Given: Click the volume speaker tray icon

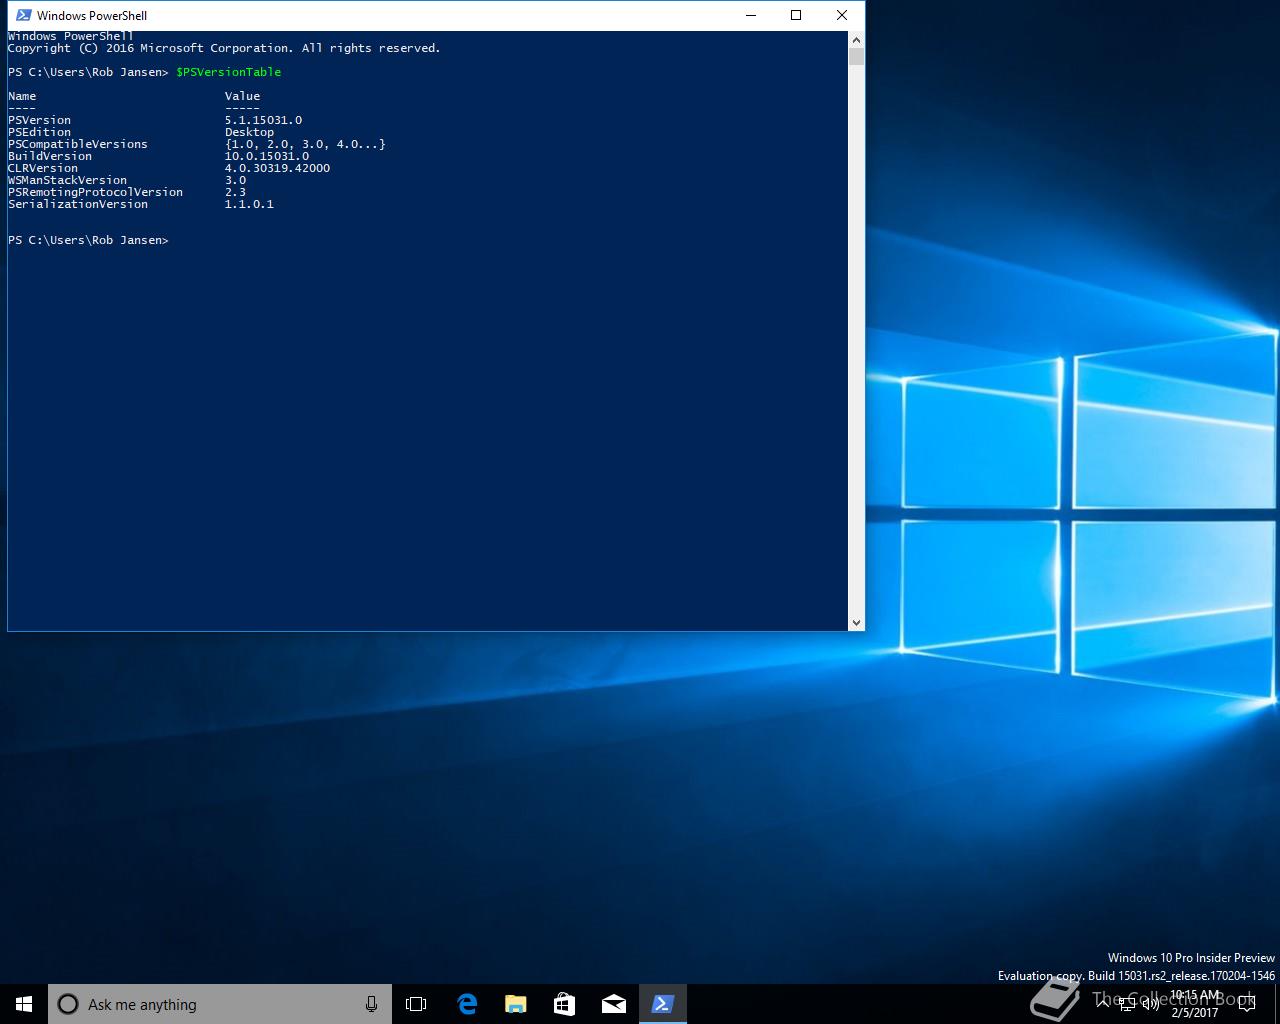Looking at the screenshot, I should pos(1151,1005).
